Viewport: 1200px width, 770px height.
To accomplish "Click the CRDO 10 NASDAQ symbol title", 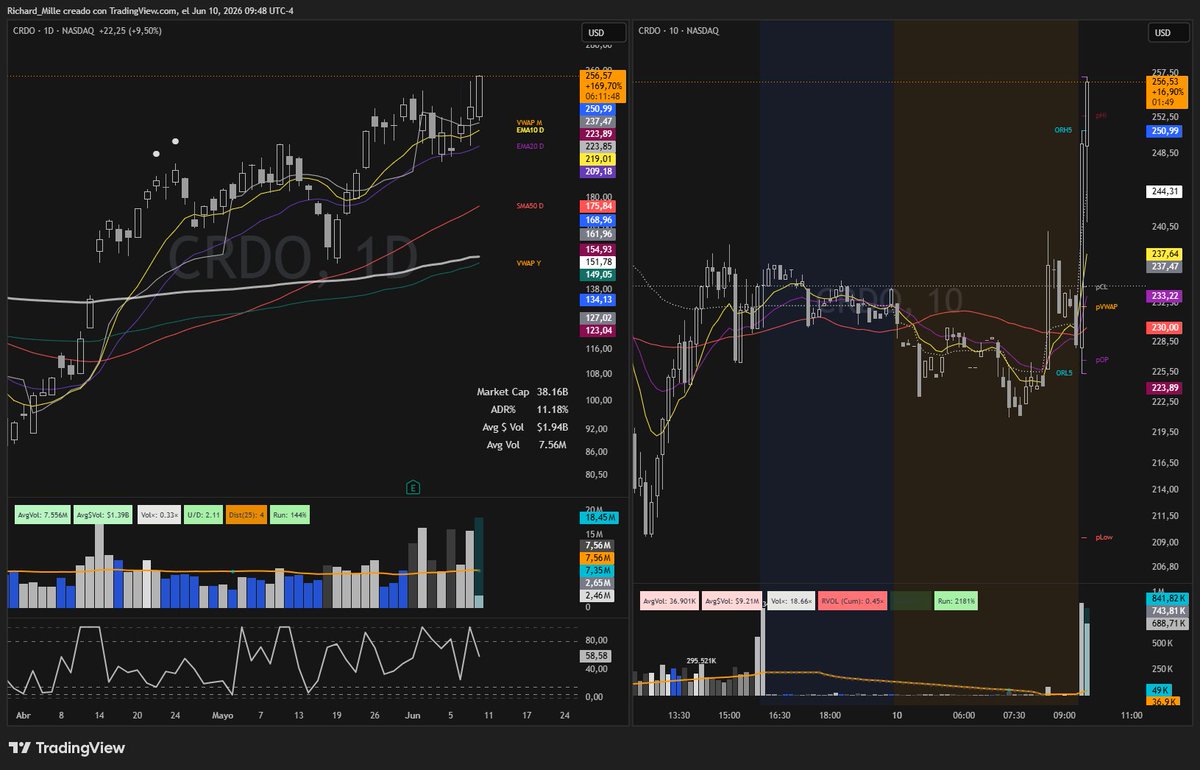I will pyautogui.click(x=678, y=31).
